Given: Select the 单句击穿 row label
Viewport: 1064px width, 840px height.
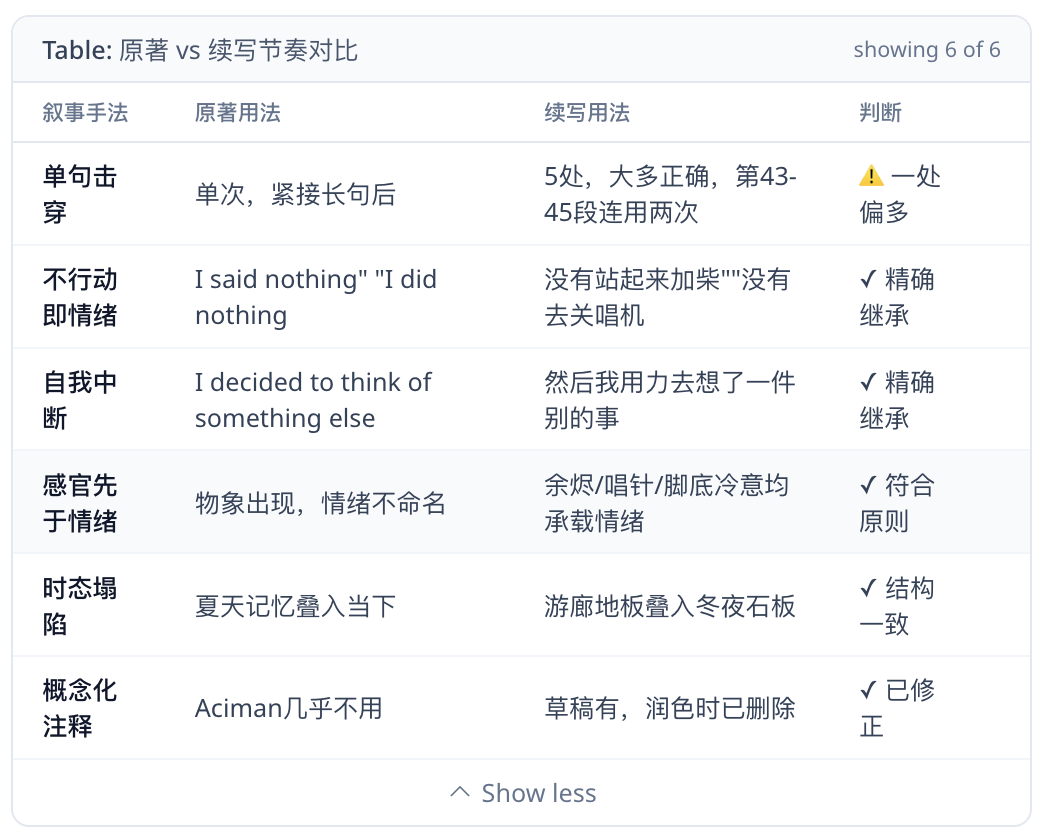Looking at the screenshot, I should (x=80, y=194).
